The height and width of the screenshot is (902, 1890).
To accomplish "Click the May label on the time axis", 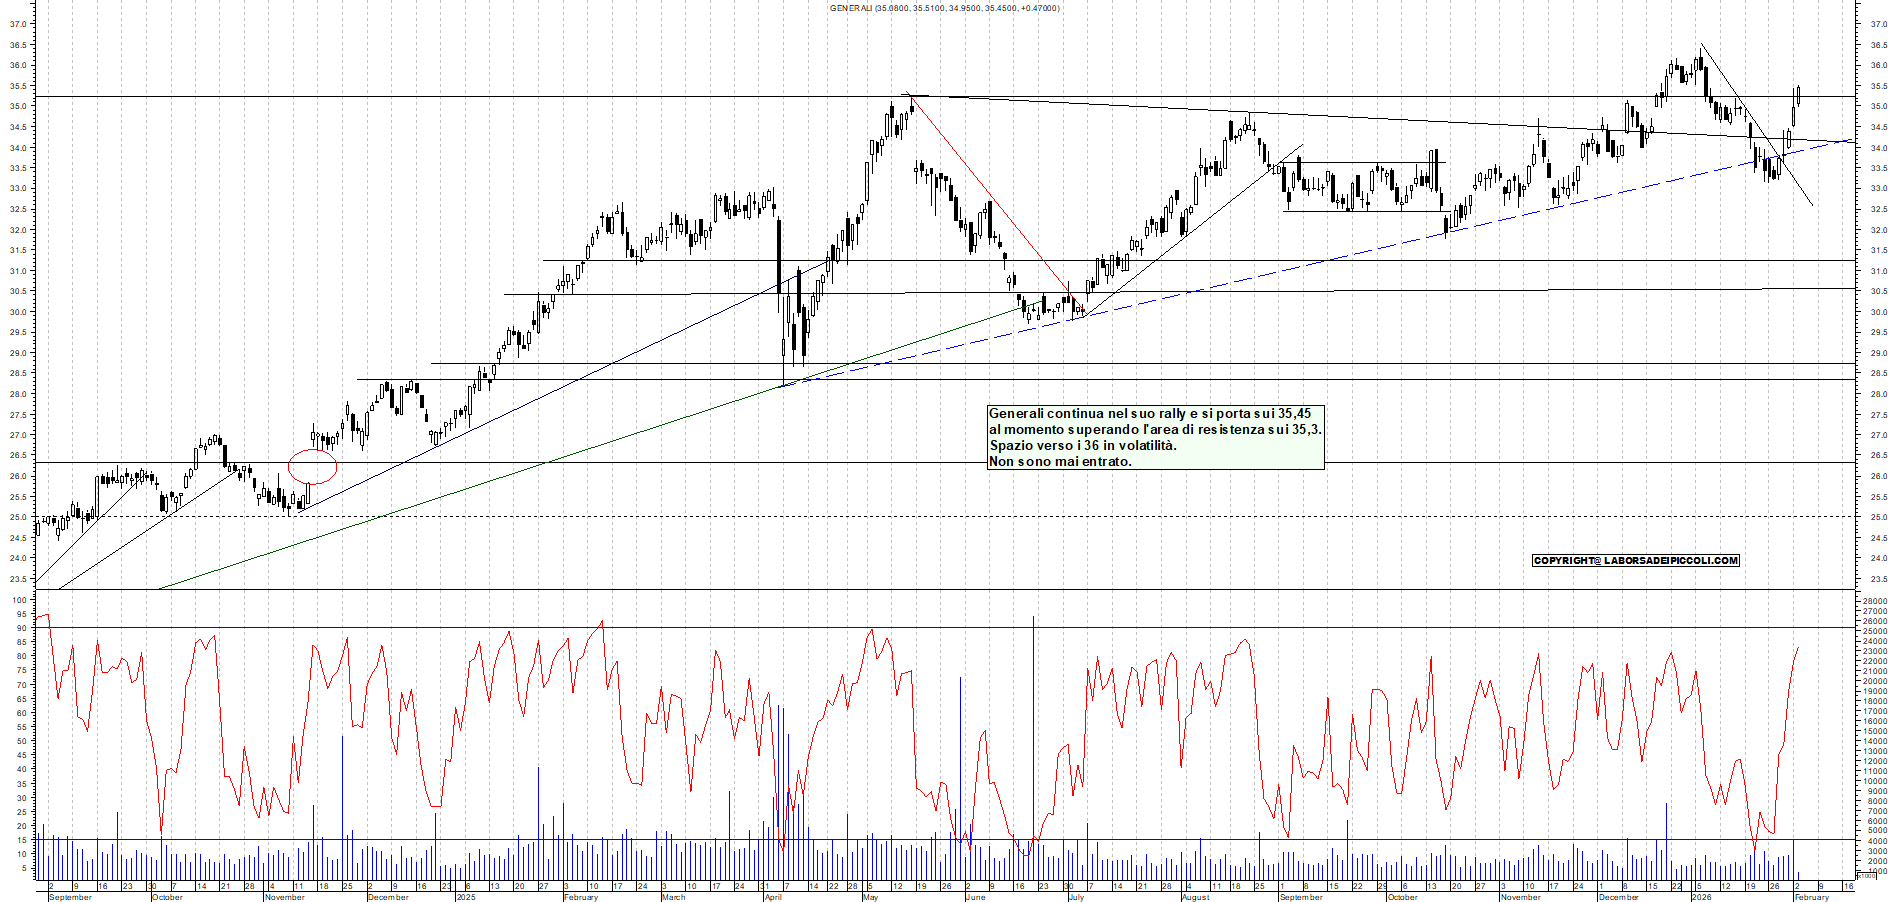I will coord(869,897).
